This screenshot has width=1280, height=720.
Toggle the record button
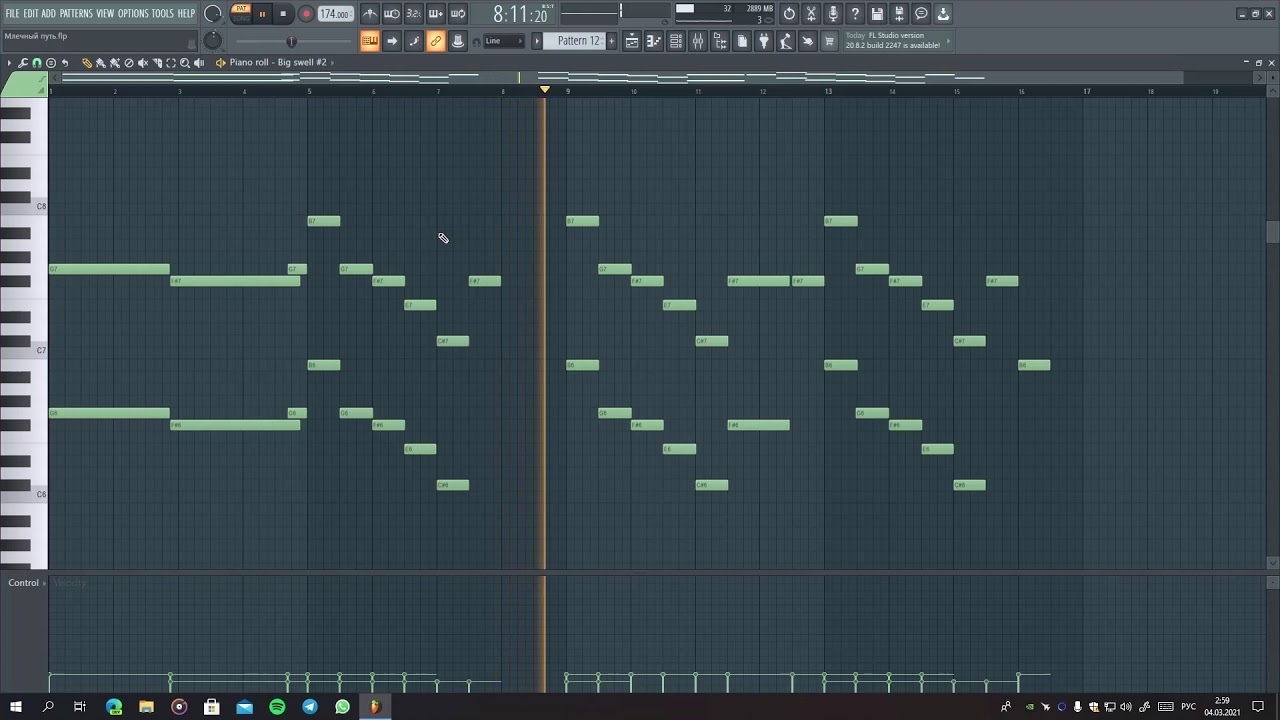point(306,14)
